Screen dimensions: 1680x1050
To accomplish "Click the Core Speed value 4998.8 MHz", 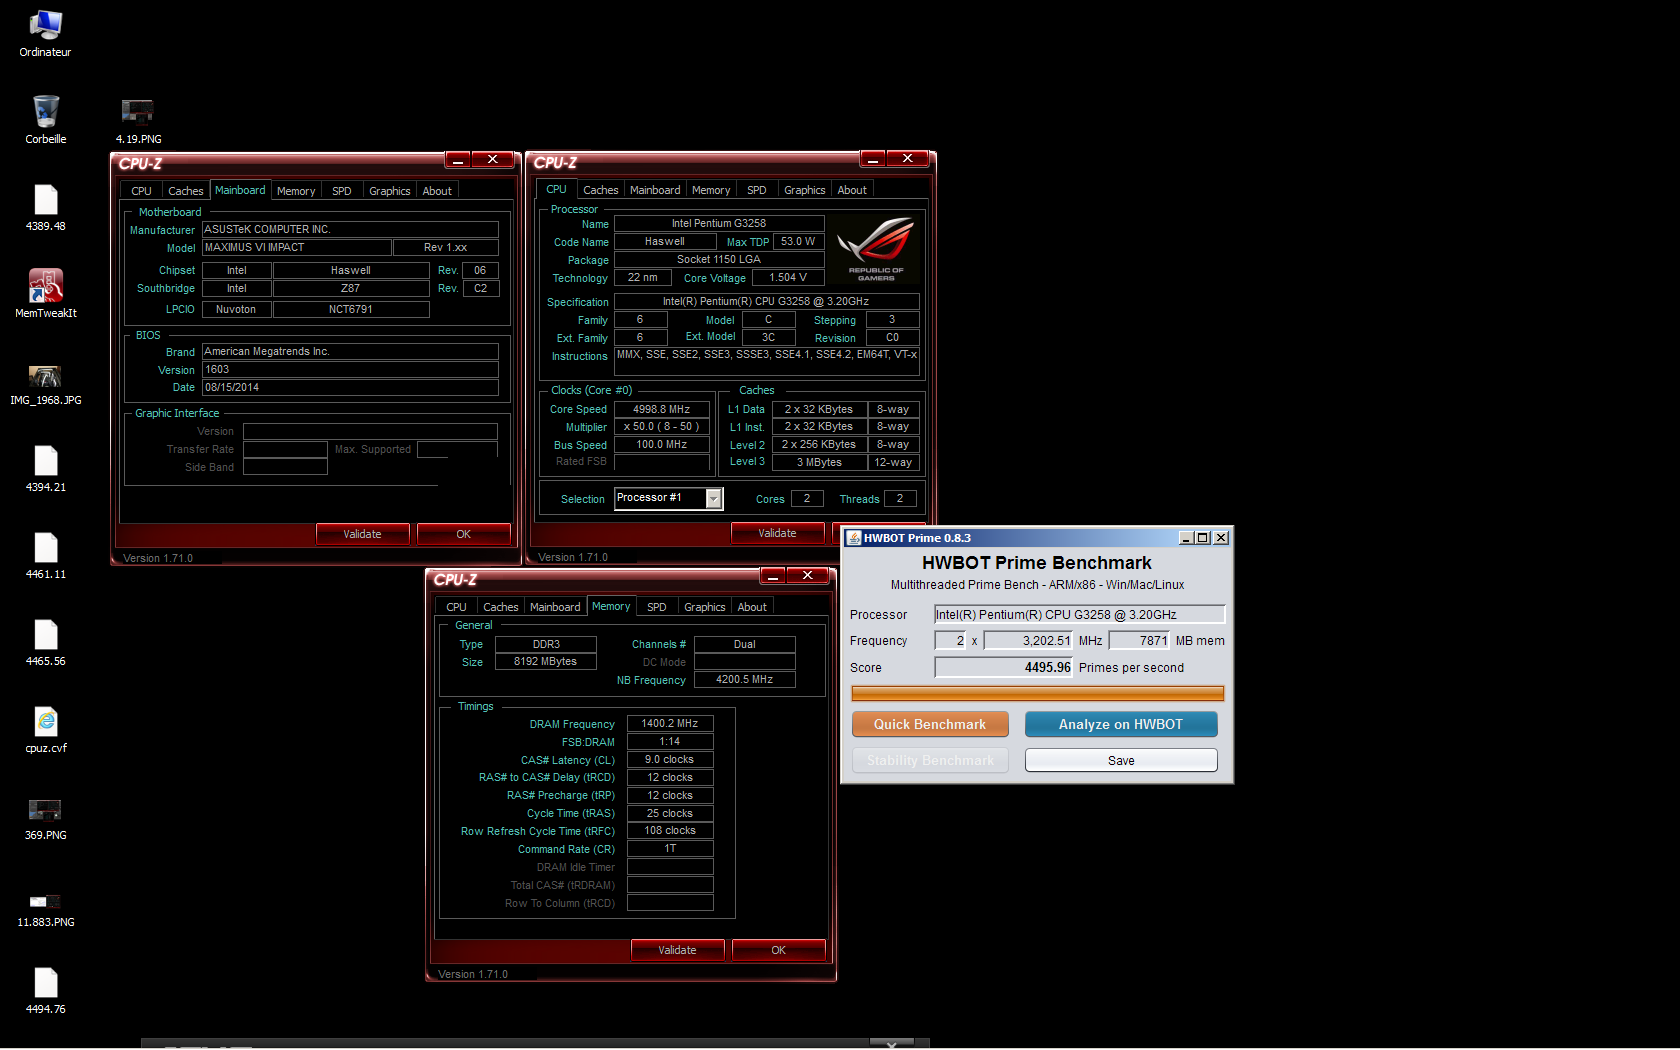I will [x=662, y=409].
